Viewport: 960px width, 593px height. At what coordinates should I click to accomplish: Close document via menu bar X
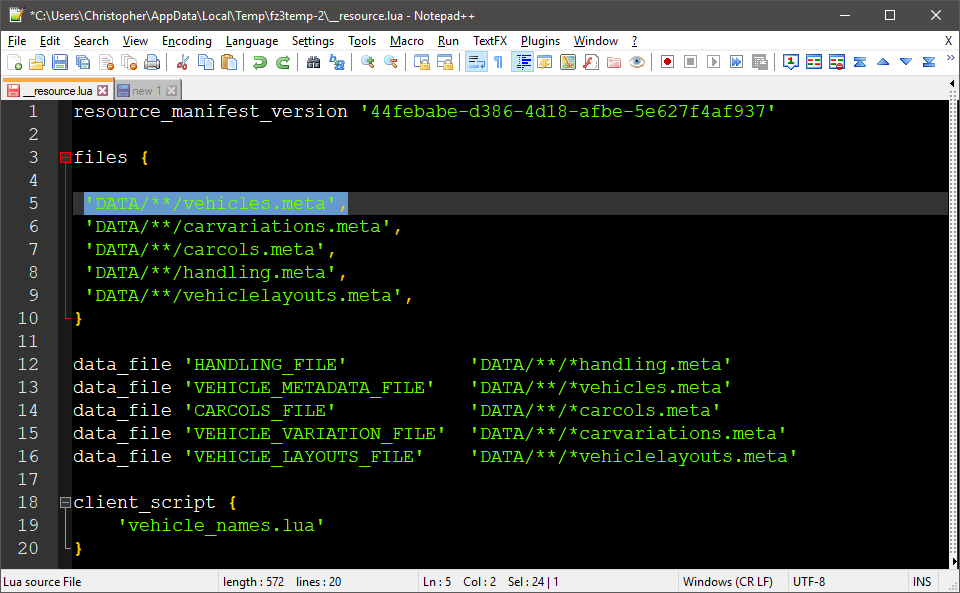[x=948, y=41]
